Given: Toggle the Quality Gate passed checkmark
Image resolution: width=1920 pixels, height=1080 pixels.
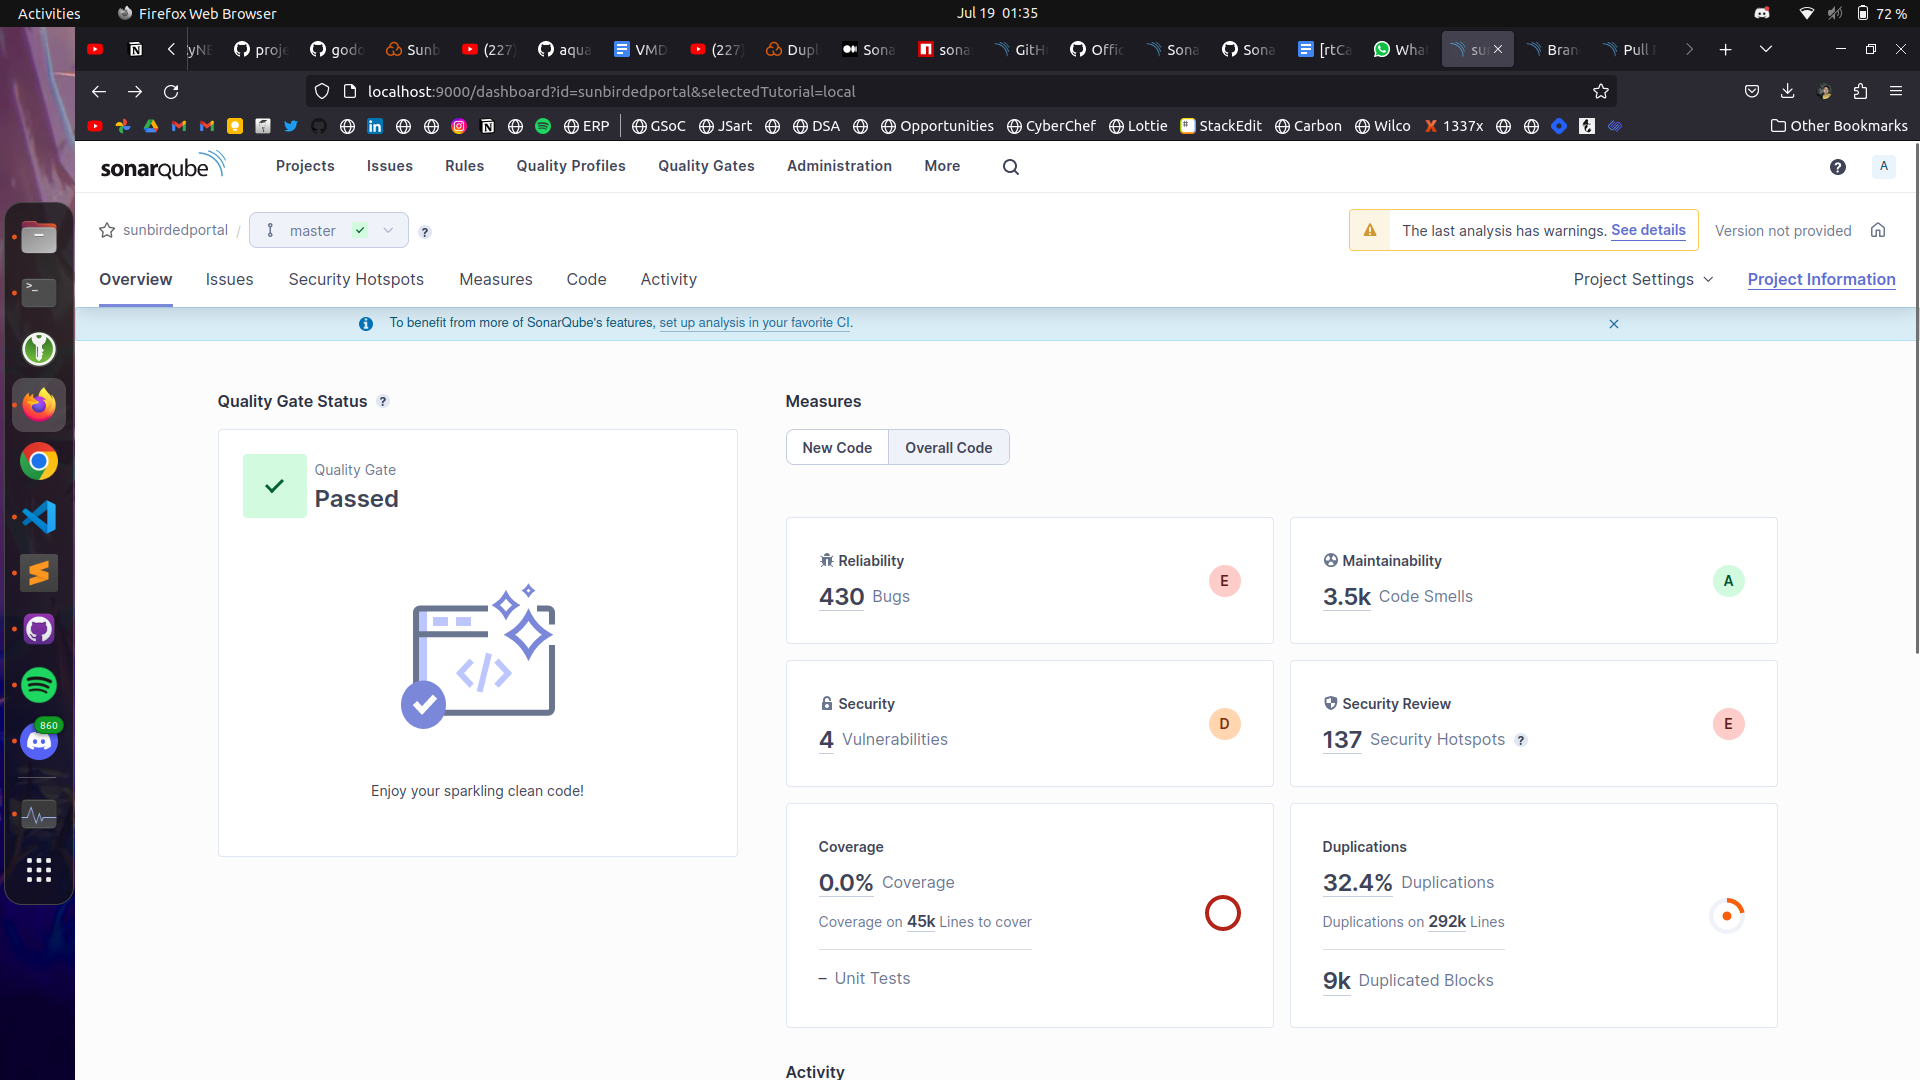Looking at the screenshot, I should click(x=274, y=485).
